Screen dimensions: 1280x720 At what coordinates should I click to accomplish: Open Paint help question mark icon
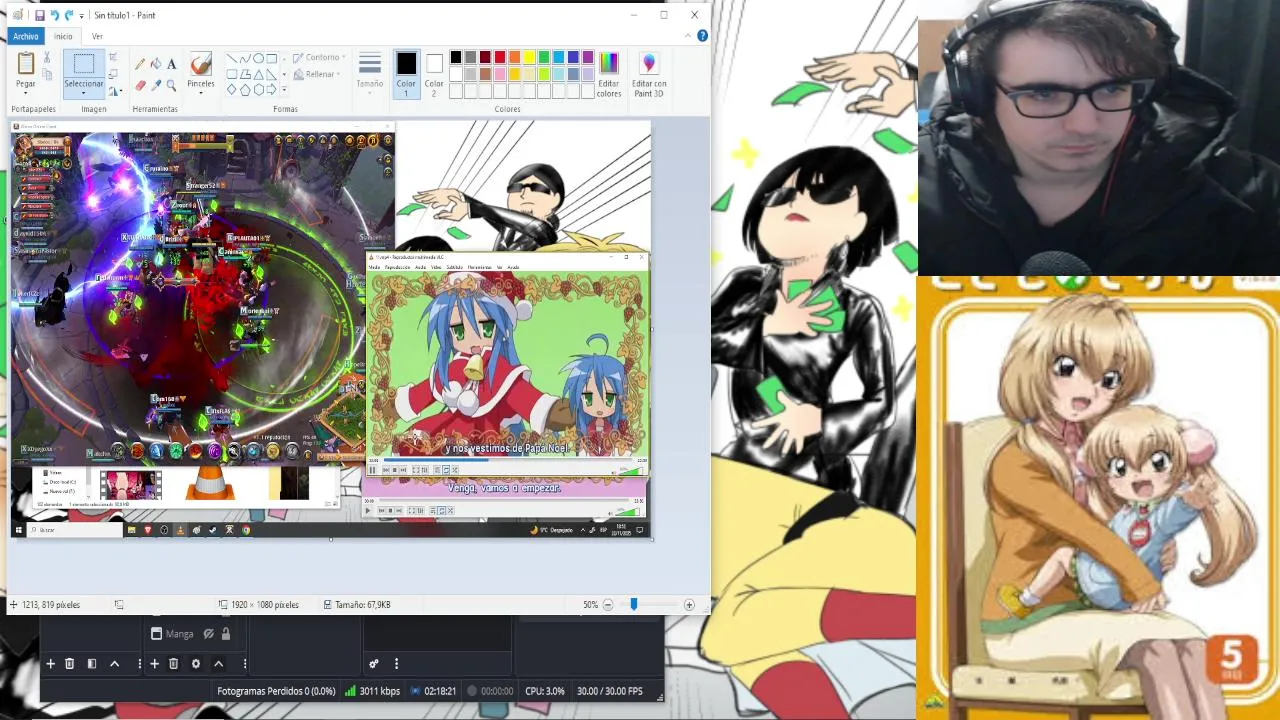(702, 36)
